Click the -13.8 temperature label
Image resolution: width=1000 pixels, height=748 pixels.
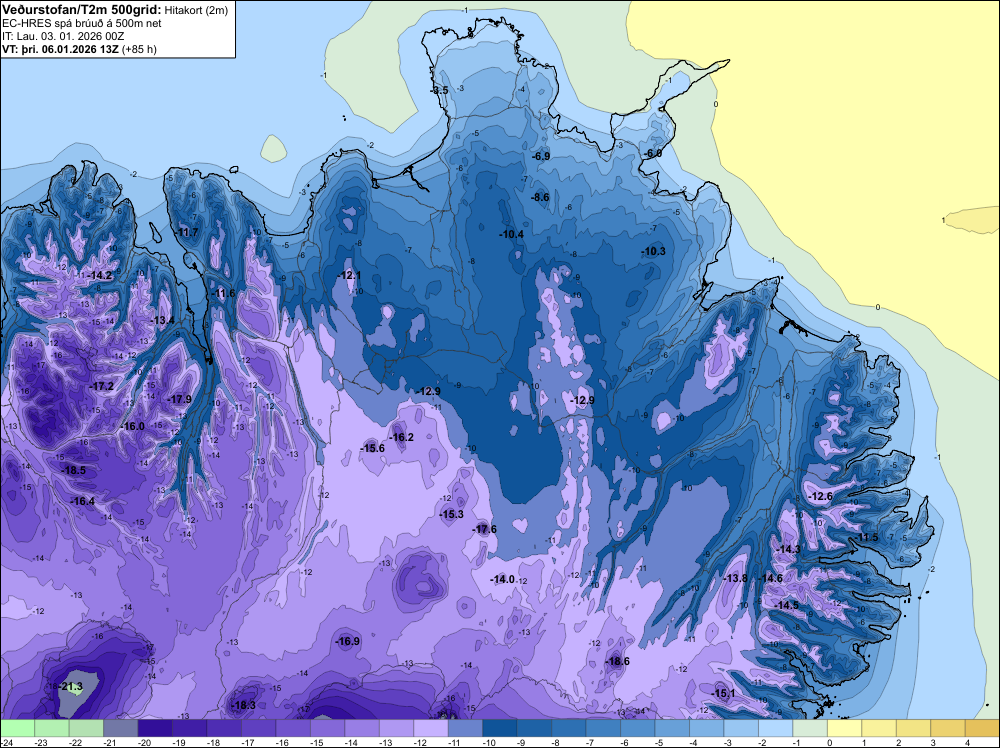point(736,578)
